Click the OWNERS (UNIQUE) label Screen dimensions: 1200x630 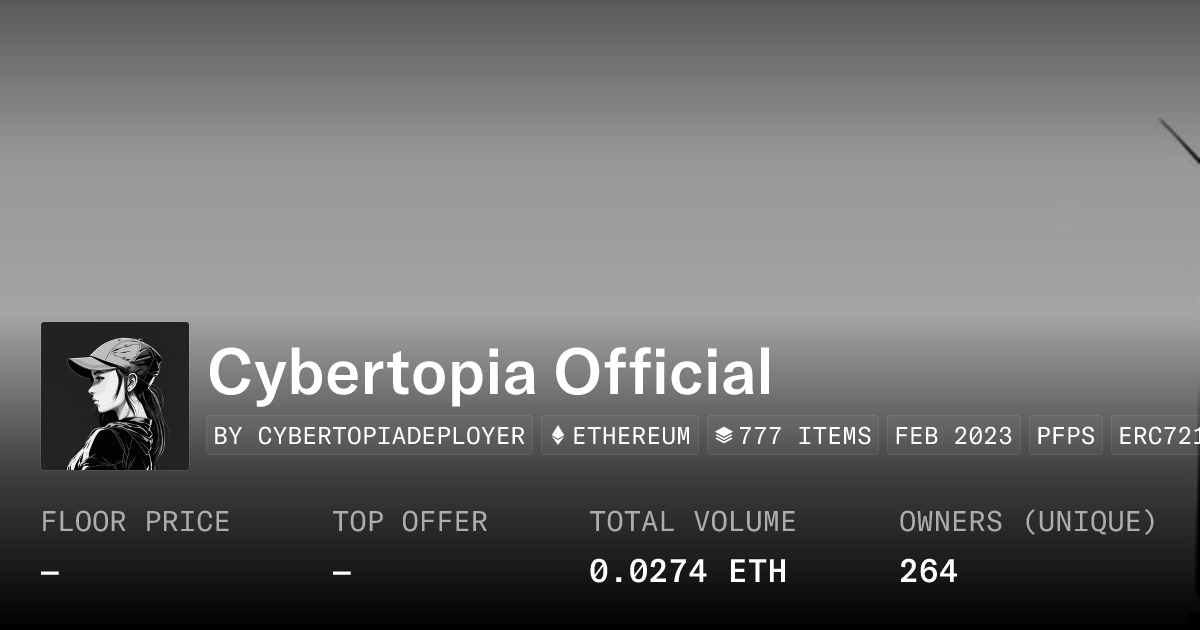[1028, 522]
